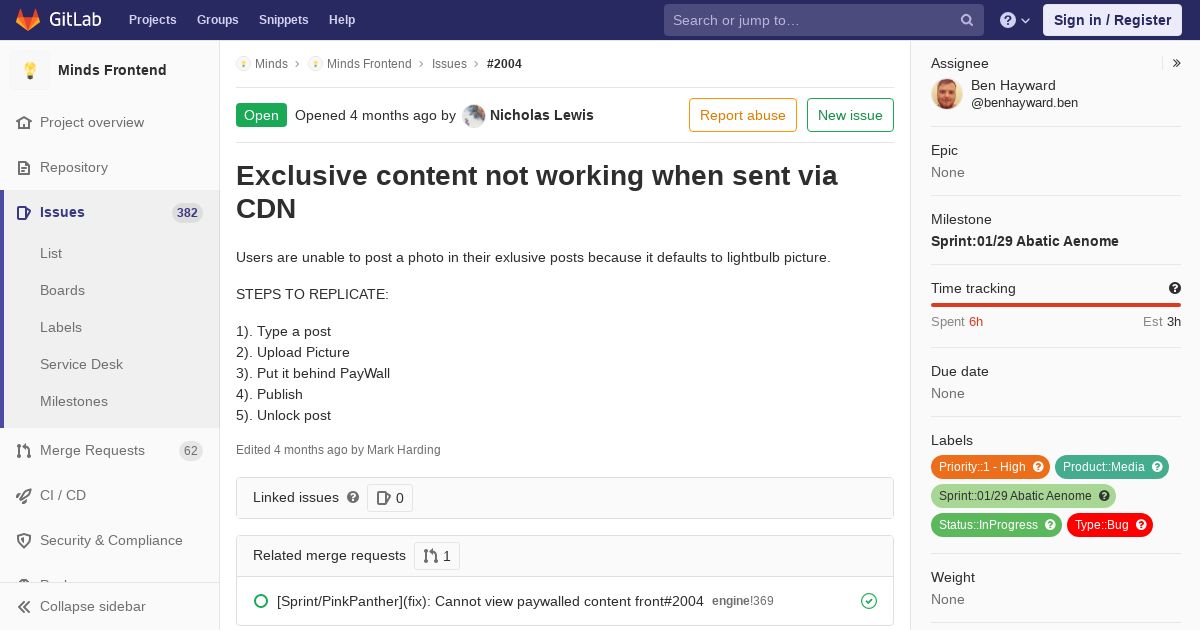Click the search magnifier icon
The width and height of the screenshot is (1200, 630).
(967, 20)
